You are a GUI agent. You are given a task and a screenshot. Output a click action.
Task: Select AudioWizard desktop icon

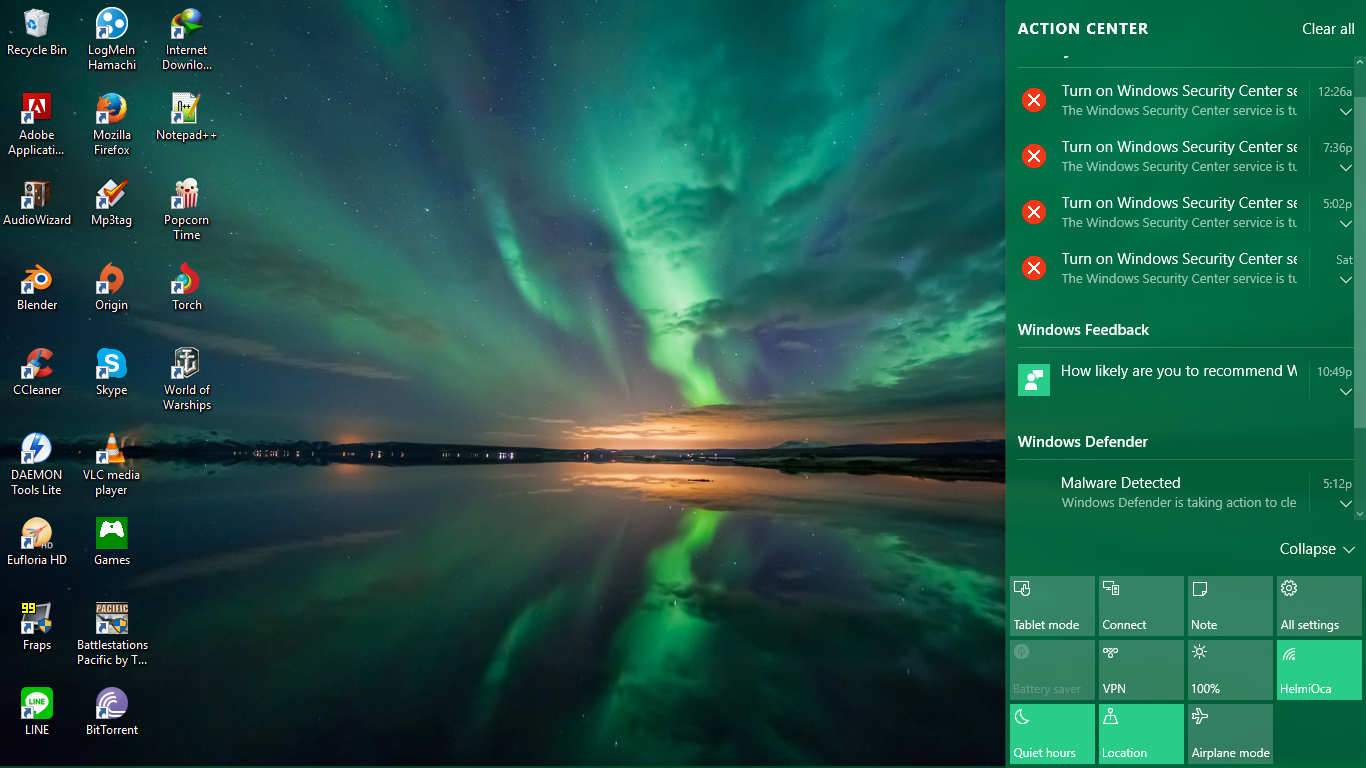[37, 202]
